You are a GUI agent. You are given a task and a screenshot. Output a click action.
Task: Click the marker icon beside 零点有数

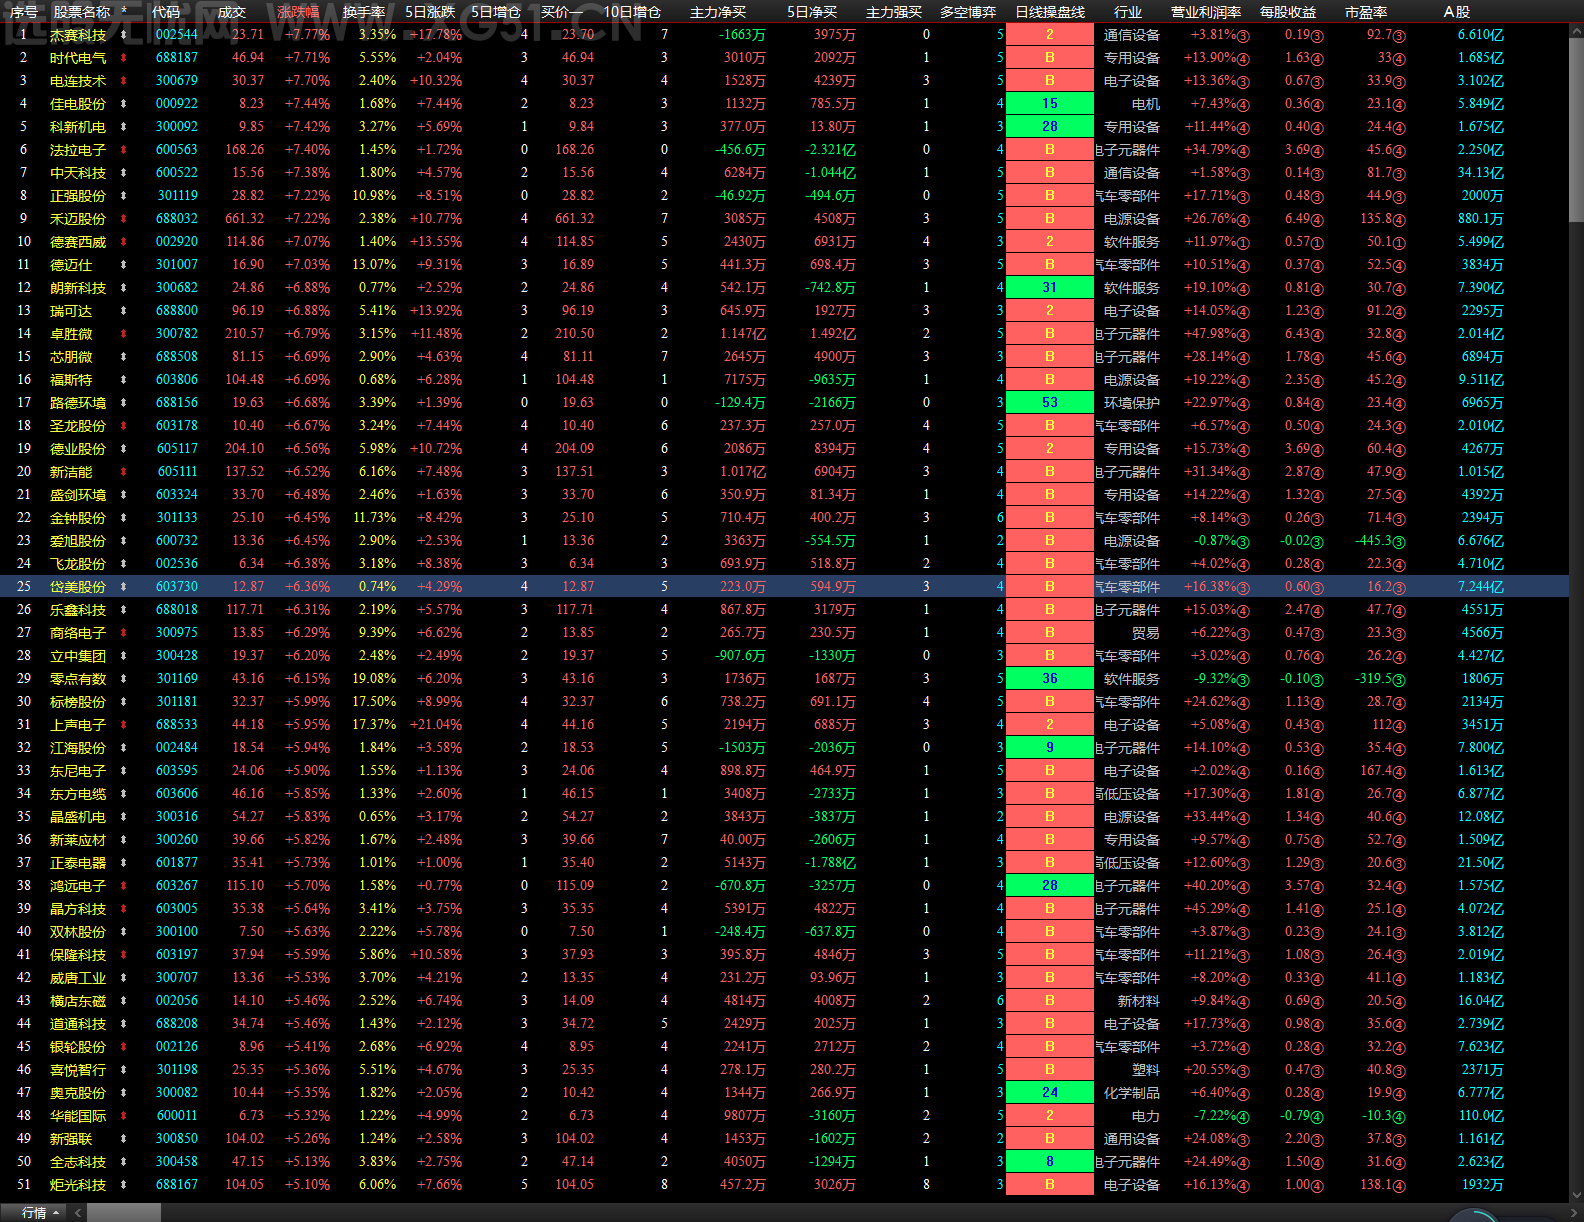[124, 679]
